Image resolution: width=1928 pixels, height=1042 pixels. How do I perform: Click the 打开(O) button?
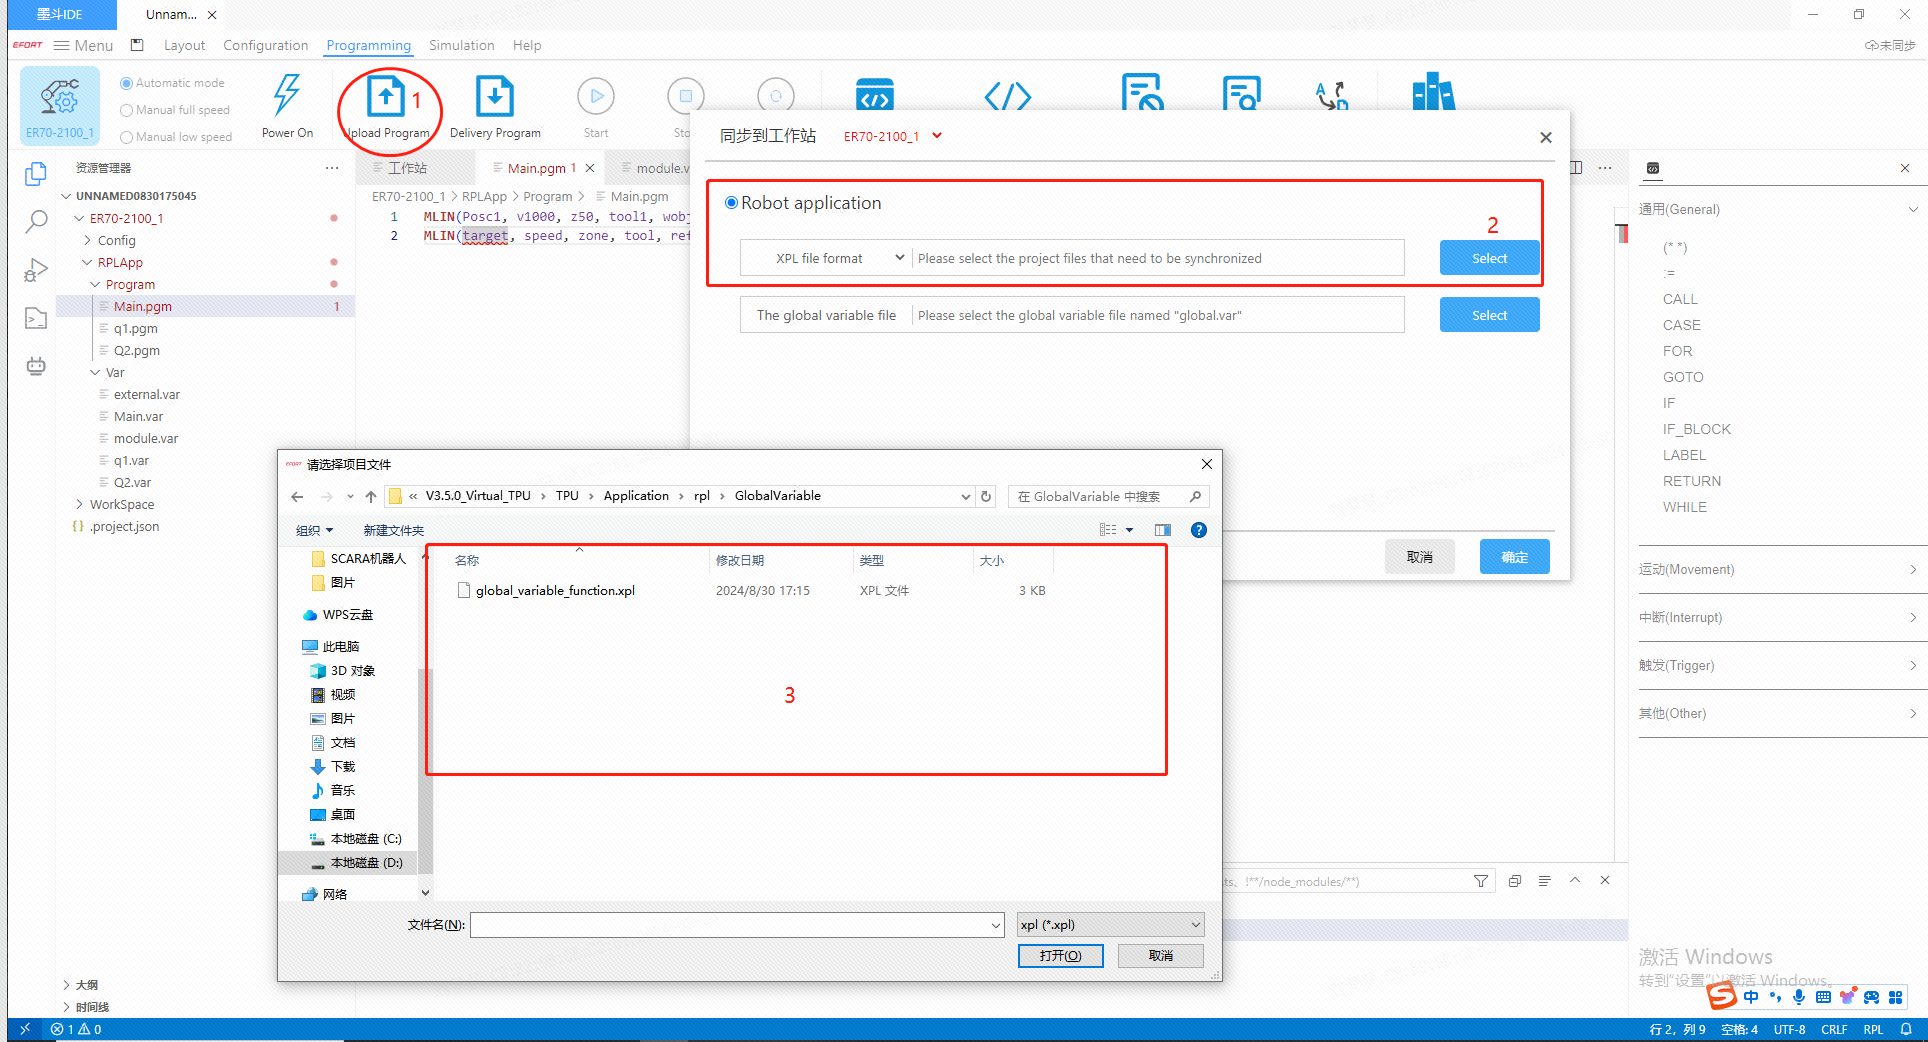coord(1060,956)
